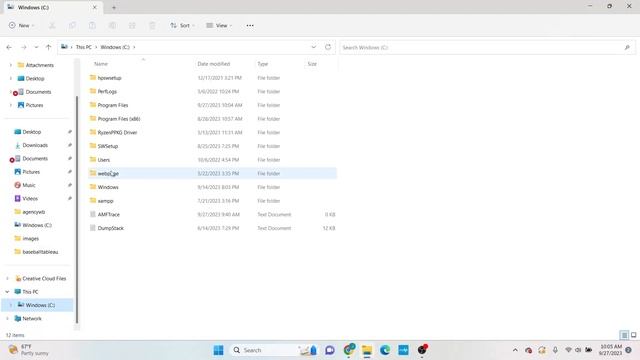Open the weather widget showing 67°F
Viewport: 640px width, 360px height.
coord(29,350)
